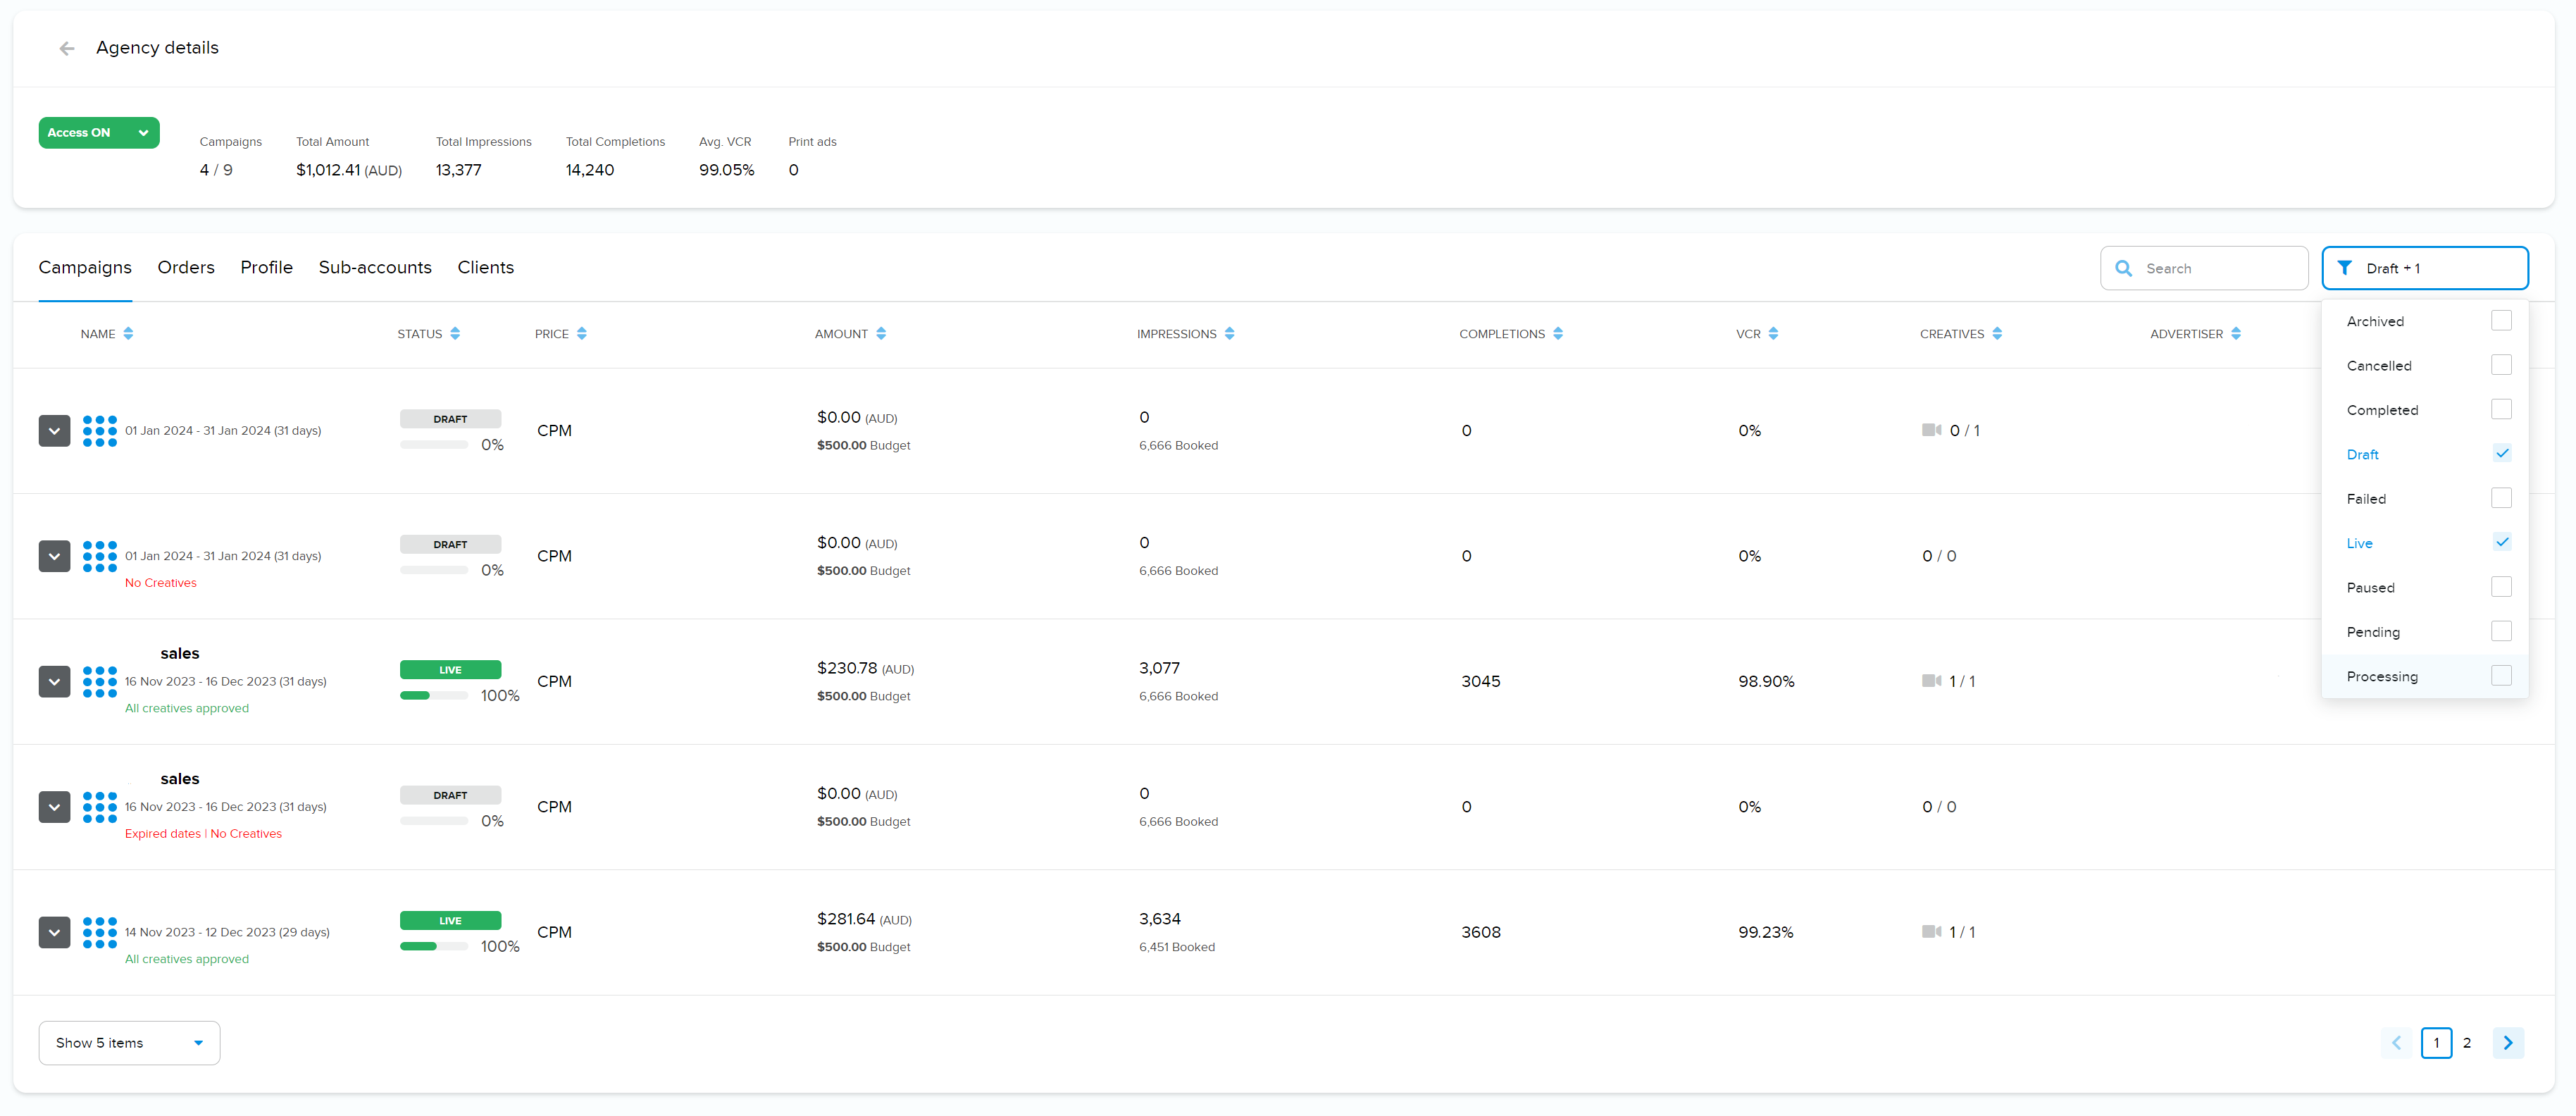Switch to the Profile tab
Viewport: 2576px width, 1116px height.
coord(266,267)
